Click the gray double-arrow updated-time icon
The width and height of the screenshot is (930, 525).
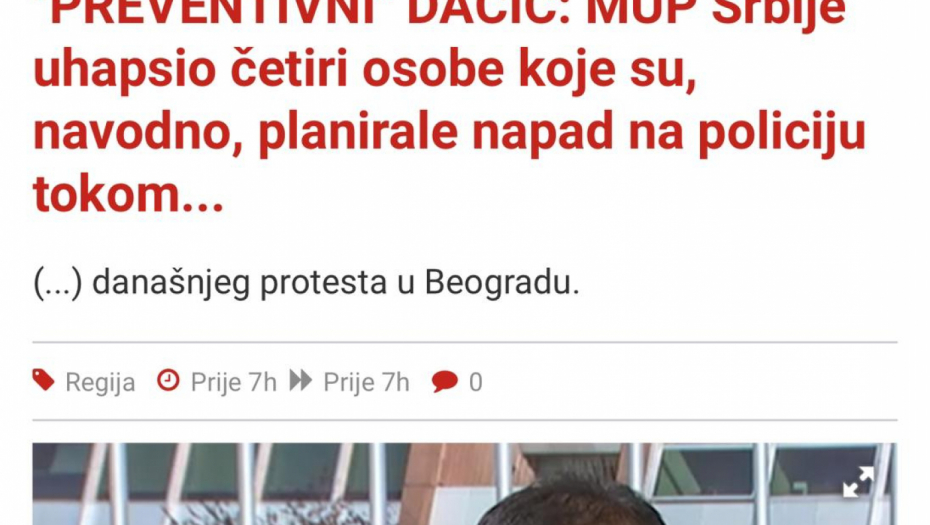(x=301, y=380)
